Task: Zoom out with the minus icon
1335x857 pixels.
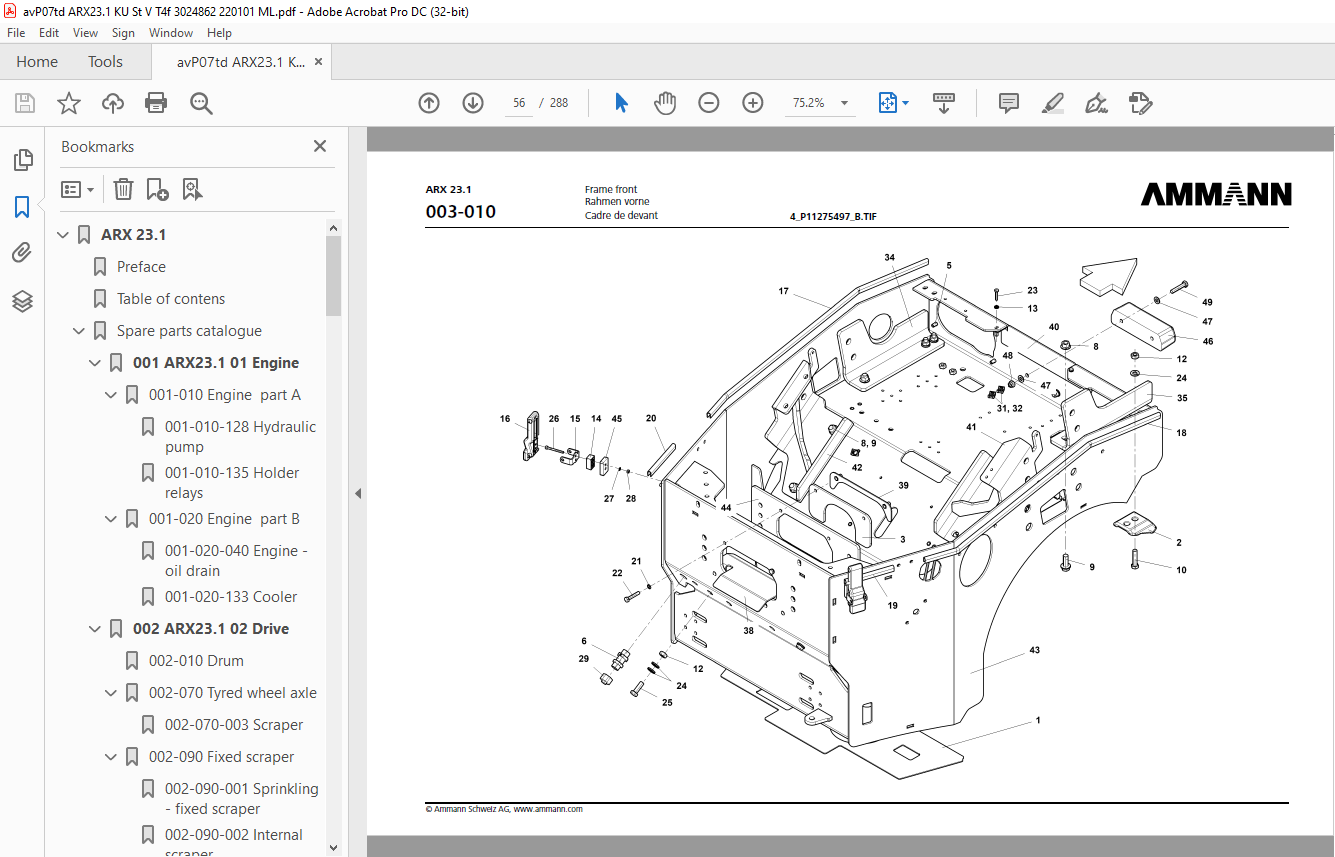Action: coord(709,103)
